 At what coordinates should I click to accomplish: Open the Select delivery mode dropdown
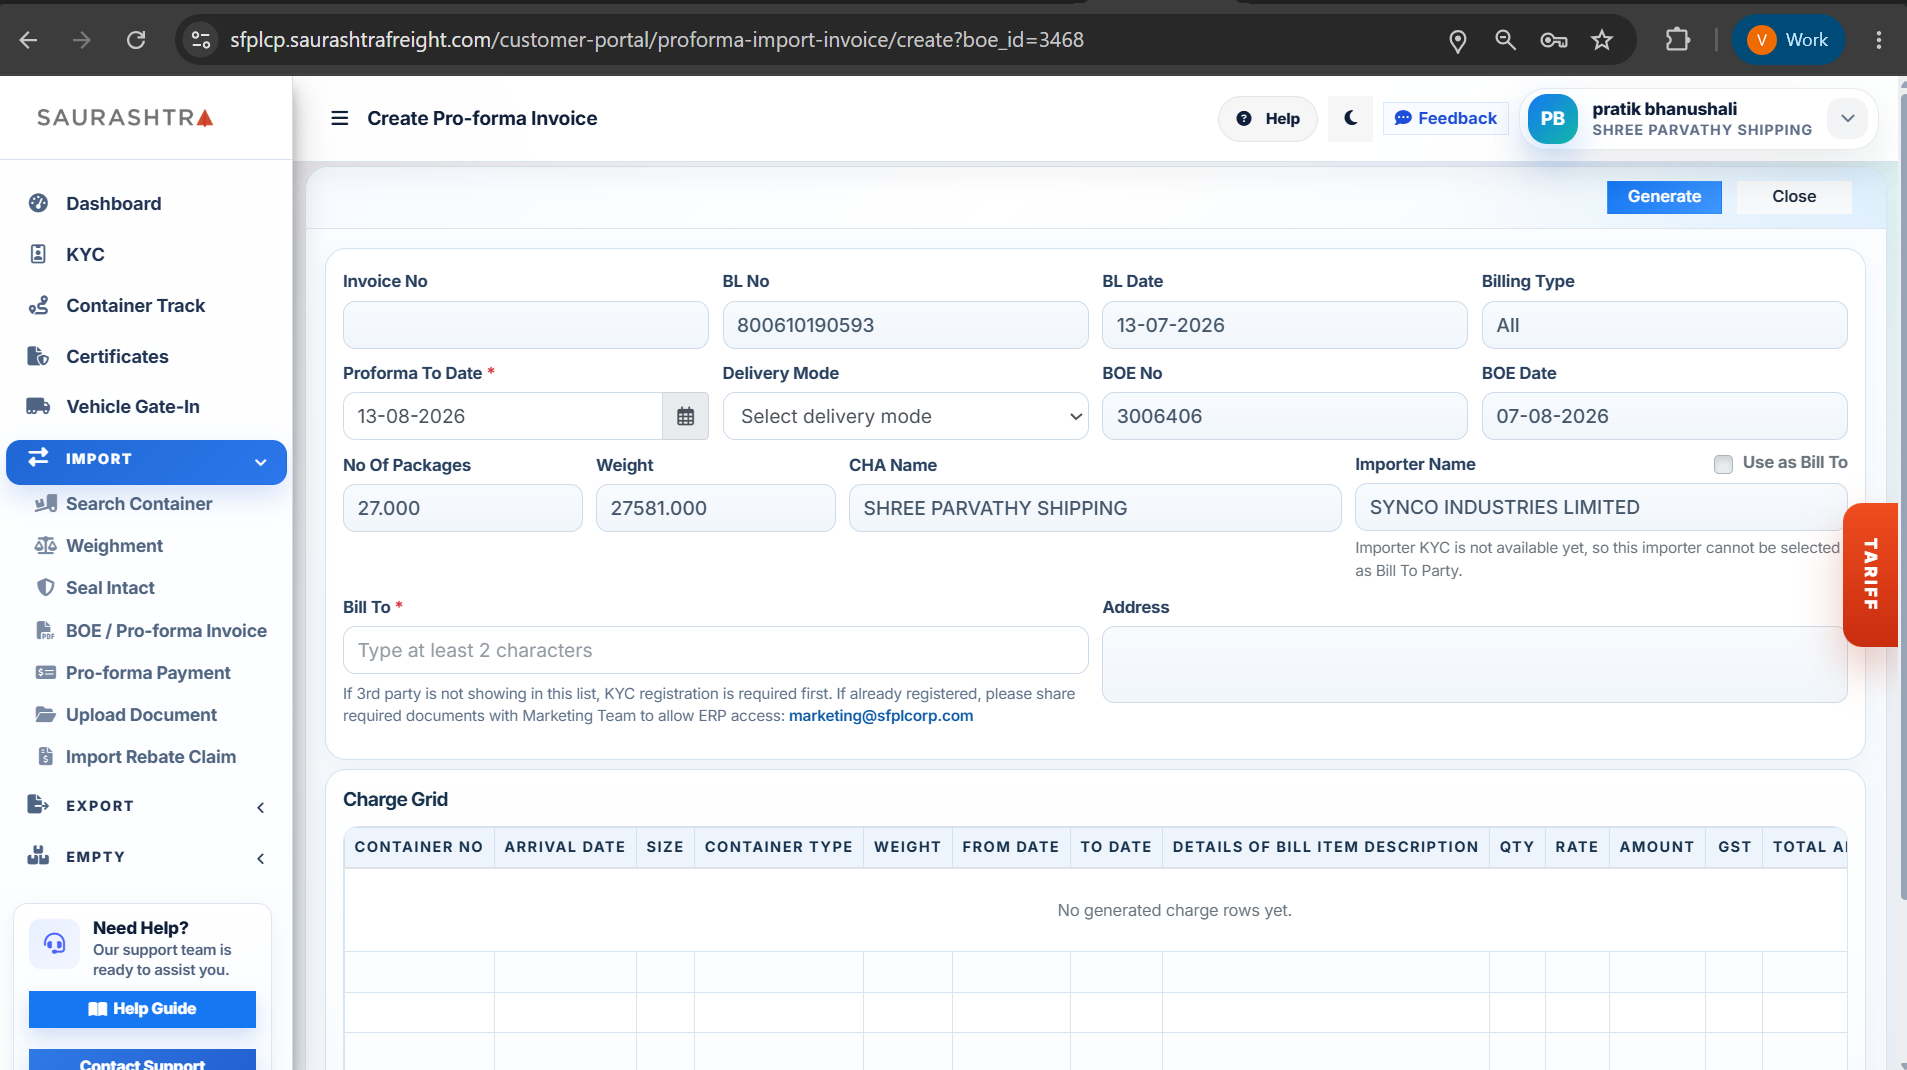905,417
